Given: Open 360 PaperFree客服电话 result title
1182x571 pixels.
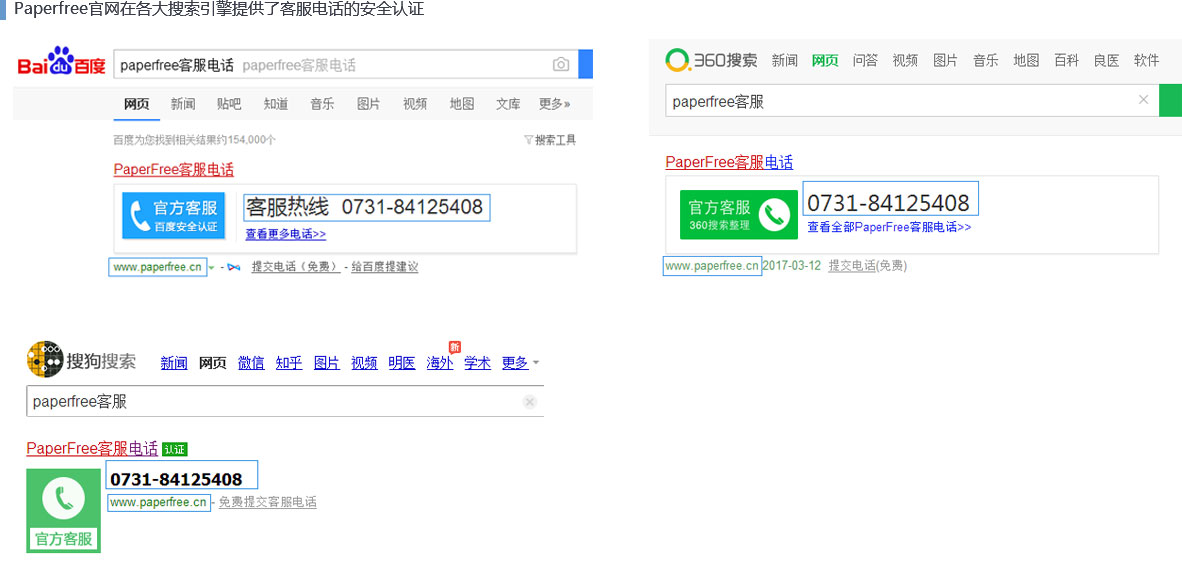Looking at the screenshot, I should (729, 162).
